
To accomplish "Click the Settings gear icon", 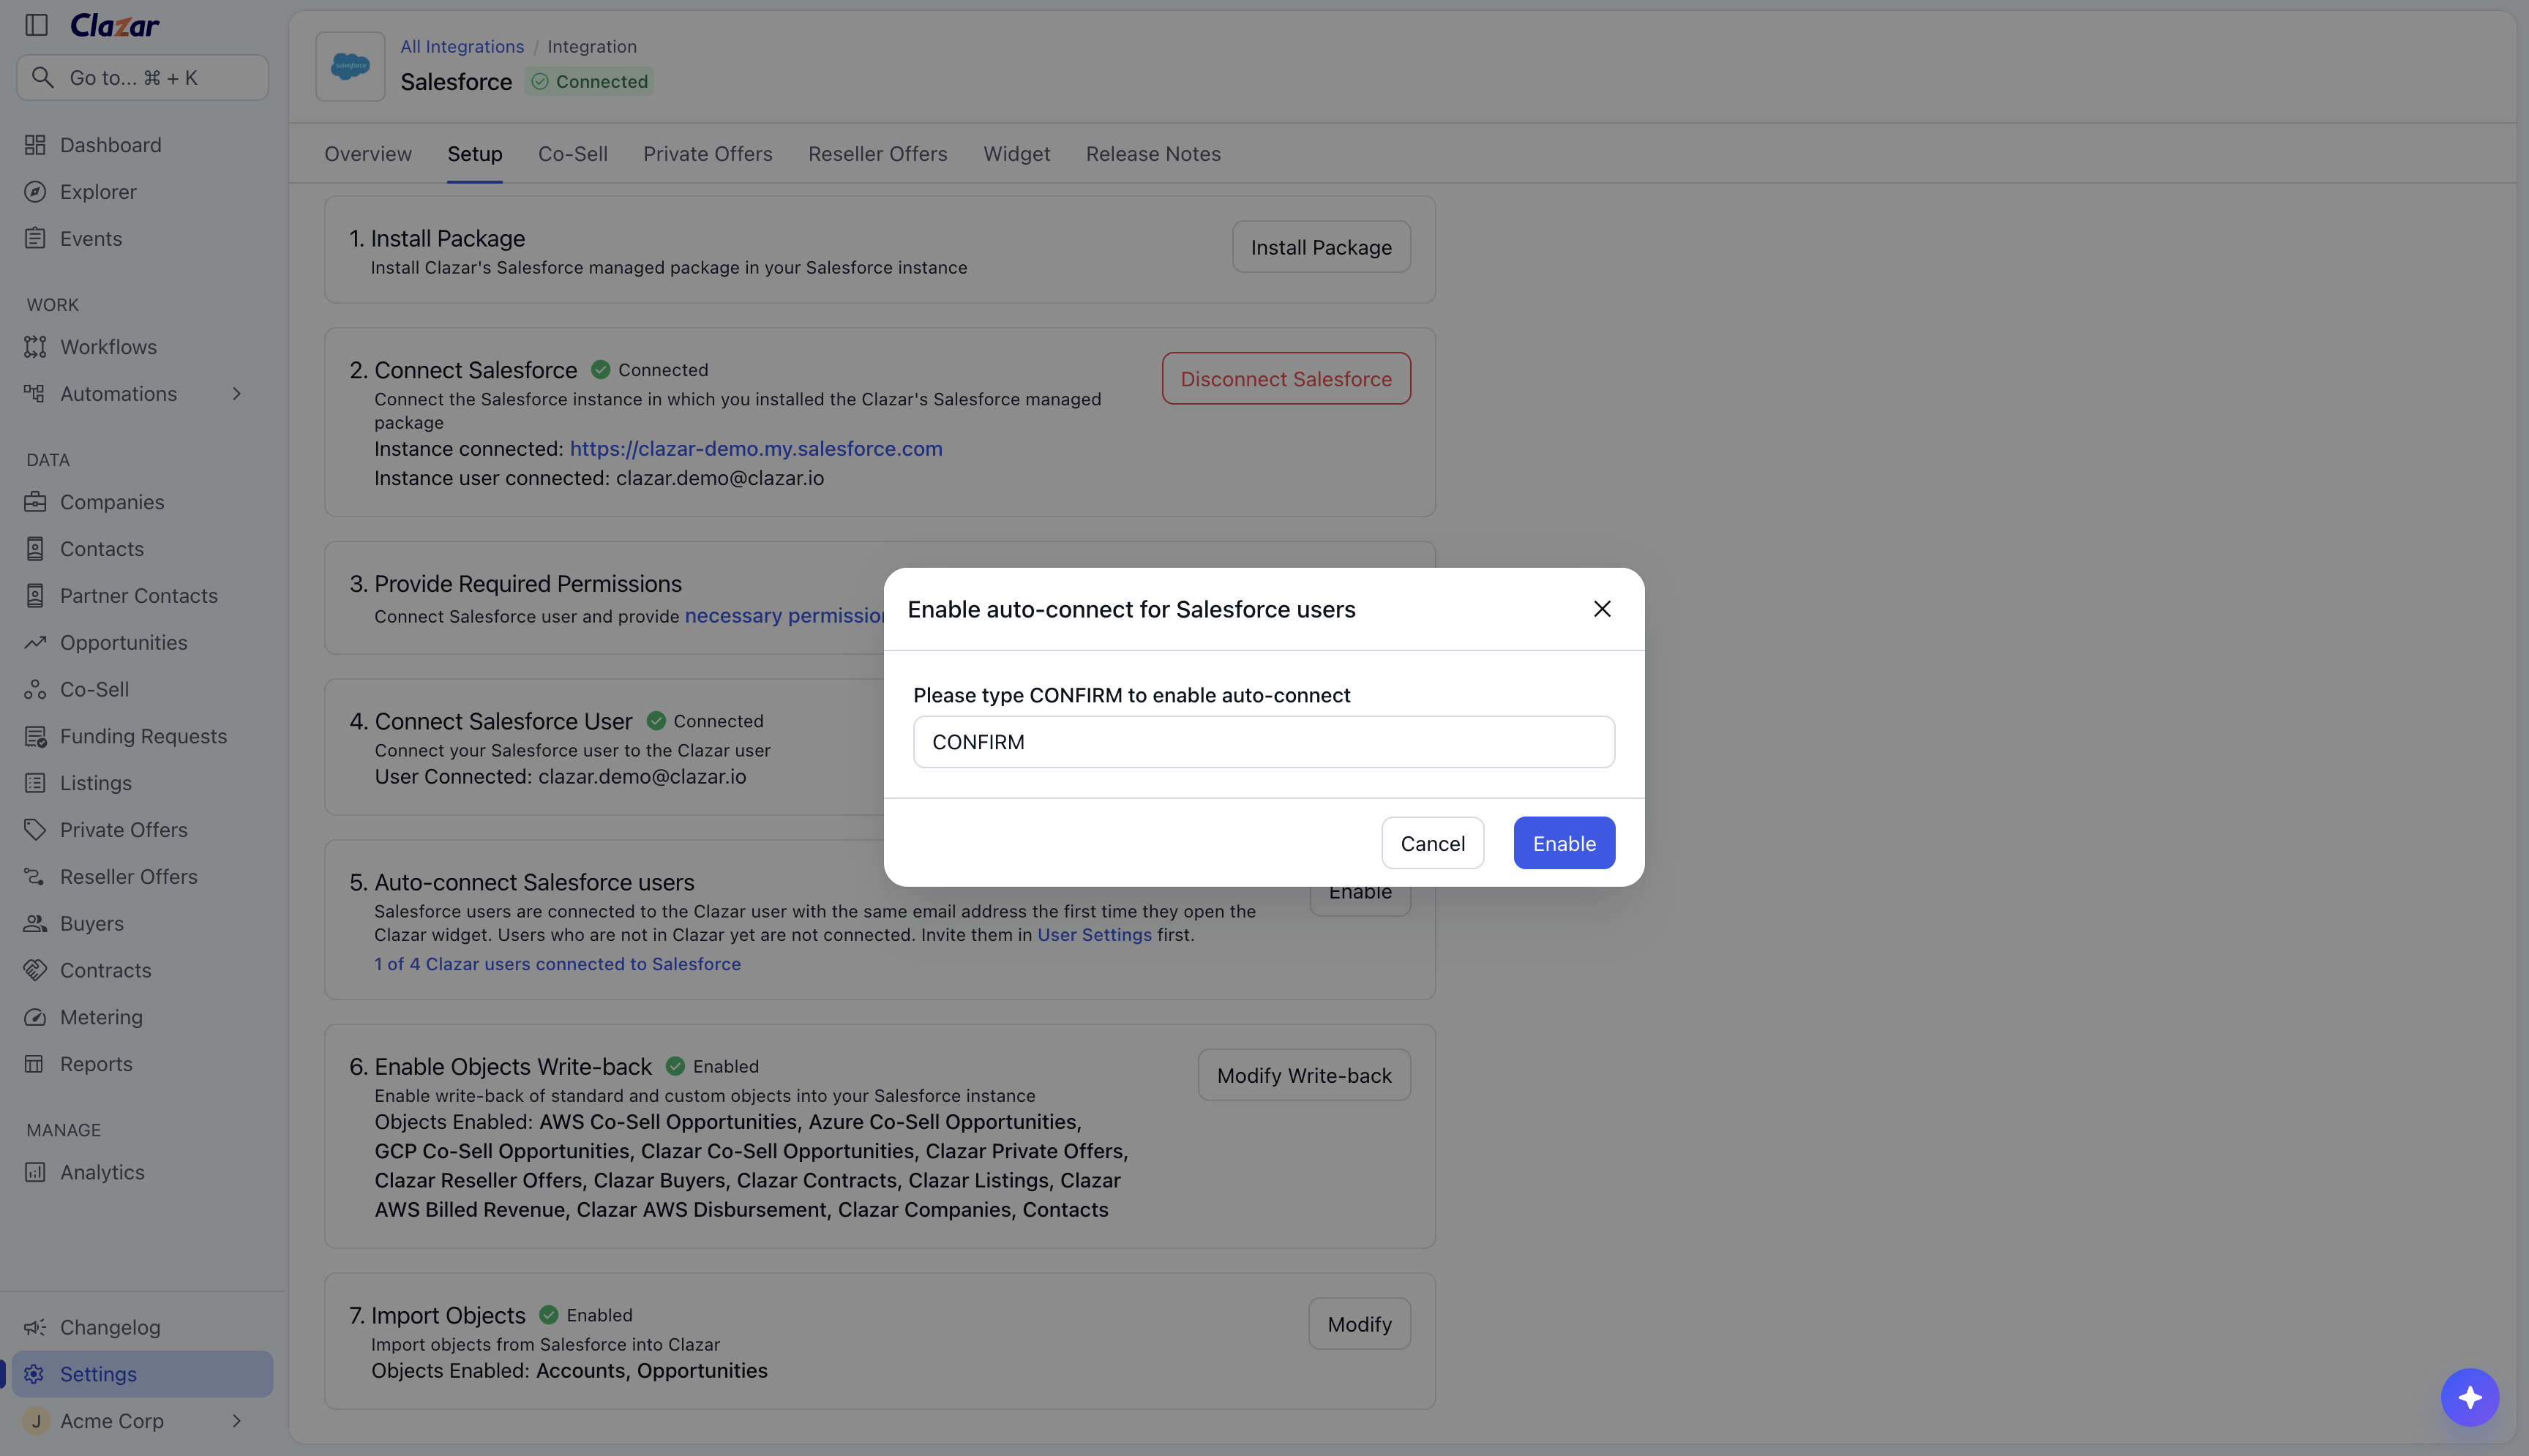I will 35,1374.
